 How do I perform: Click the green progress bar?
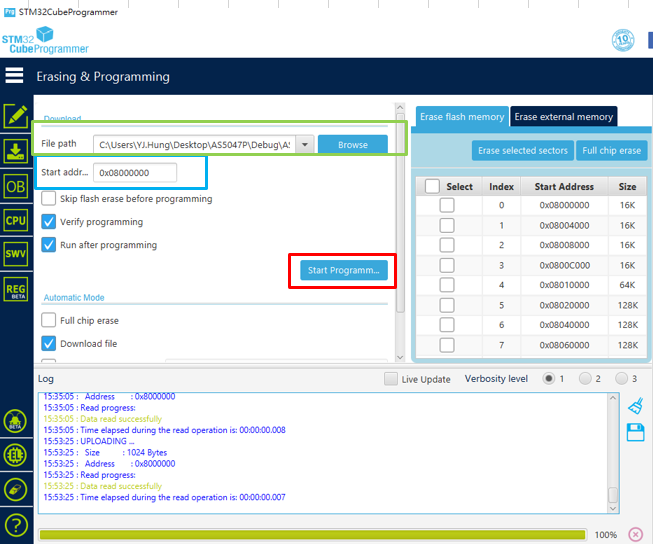(312, 534)
